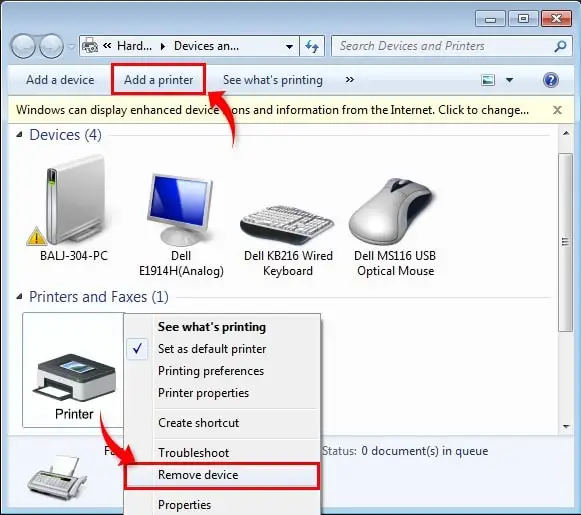
Task: Click the fax machine icon in details pane
Action: 57,479
